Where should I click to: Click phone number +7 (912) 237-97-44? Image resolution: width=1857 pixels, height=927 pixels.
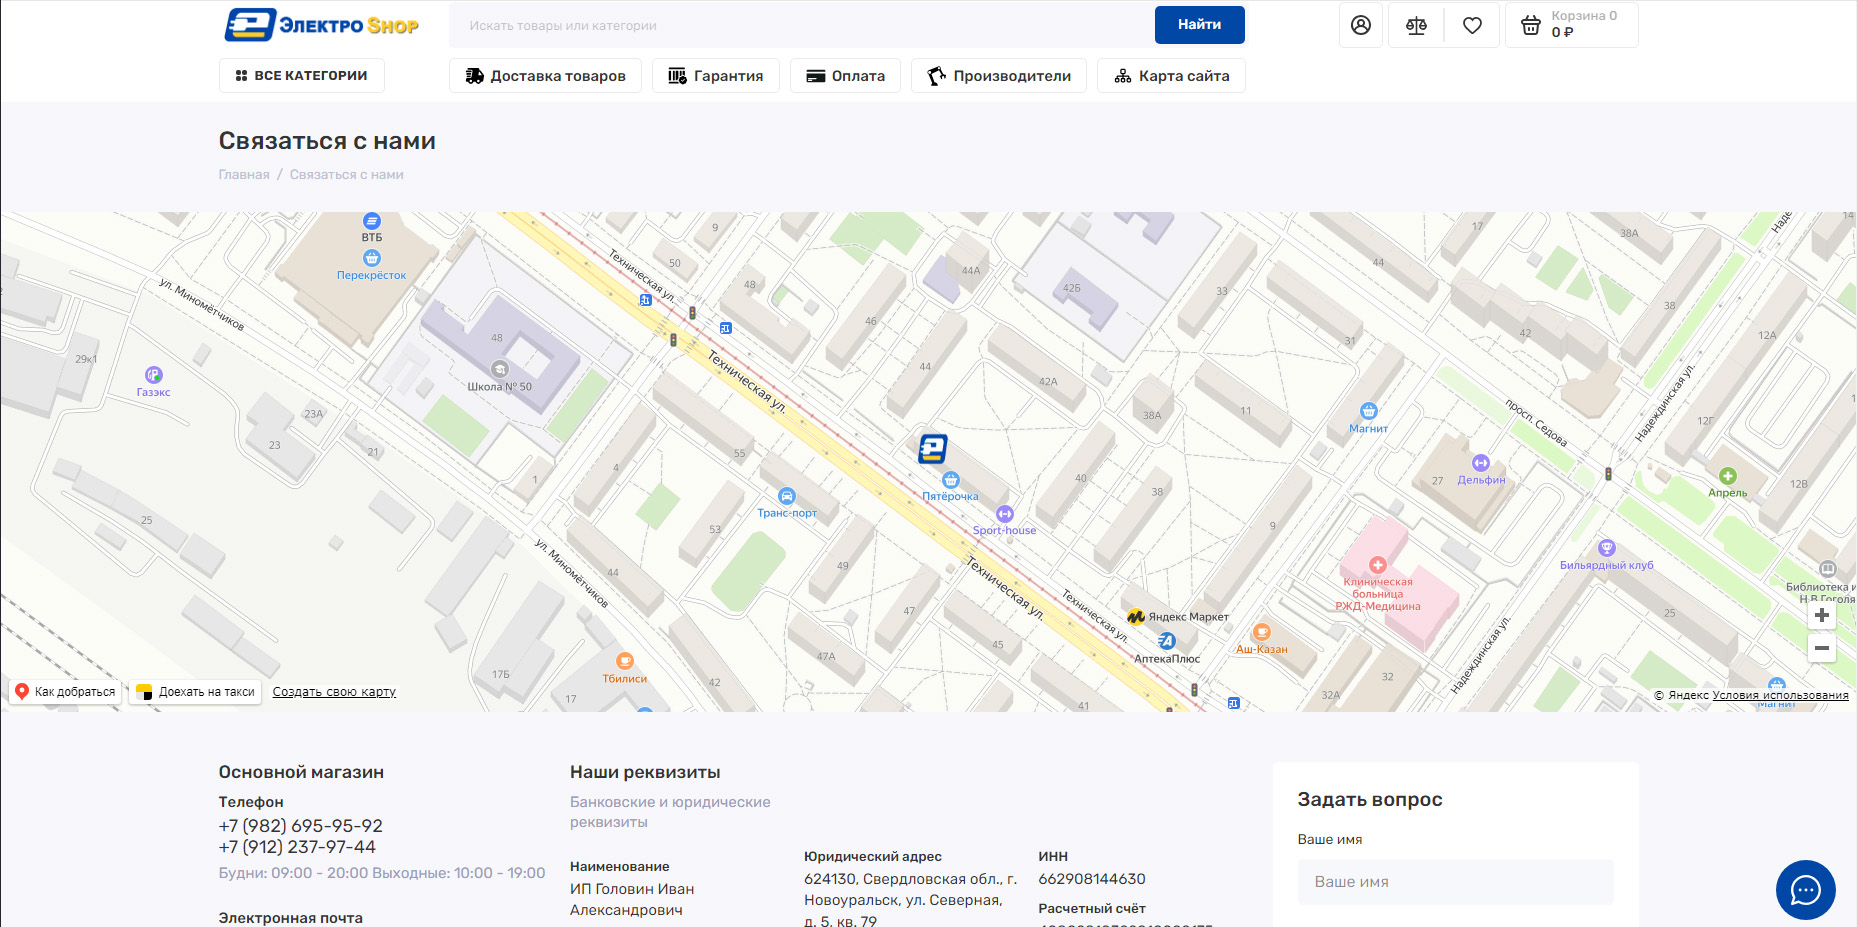pos(298,847)
